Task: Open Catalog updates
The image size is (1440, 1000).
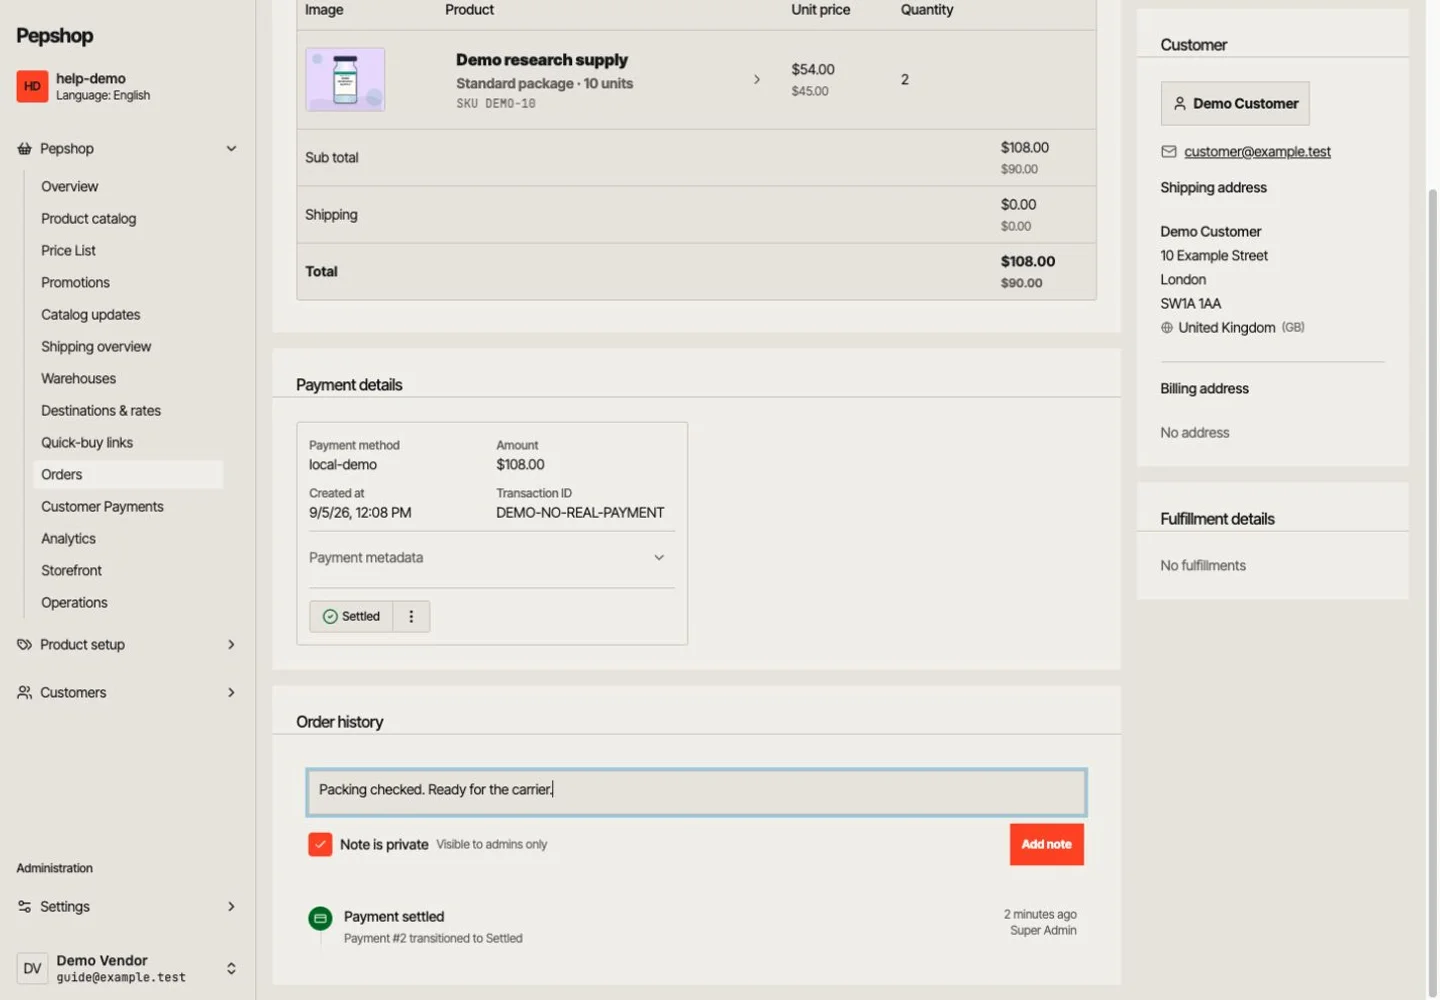Action: 90,315
